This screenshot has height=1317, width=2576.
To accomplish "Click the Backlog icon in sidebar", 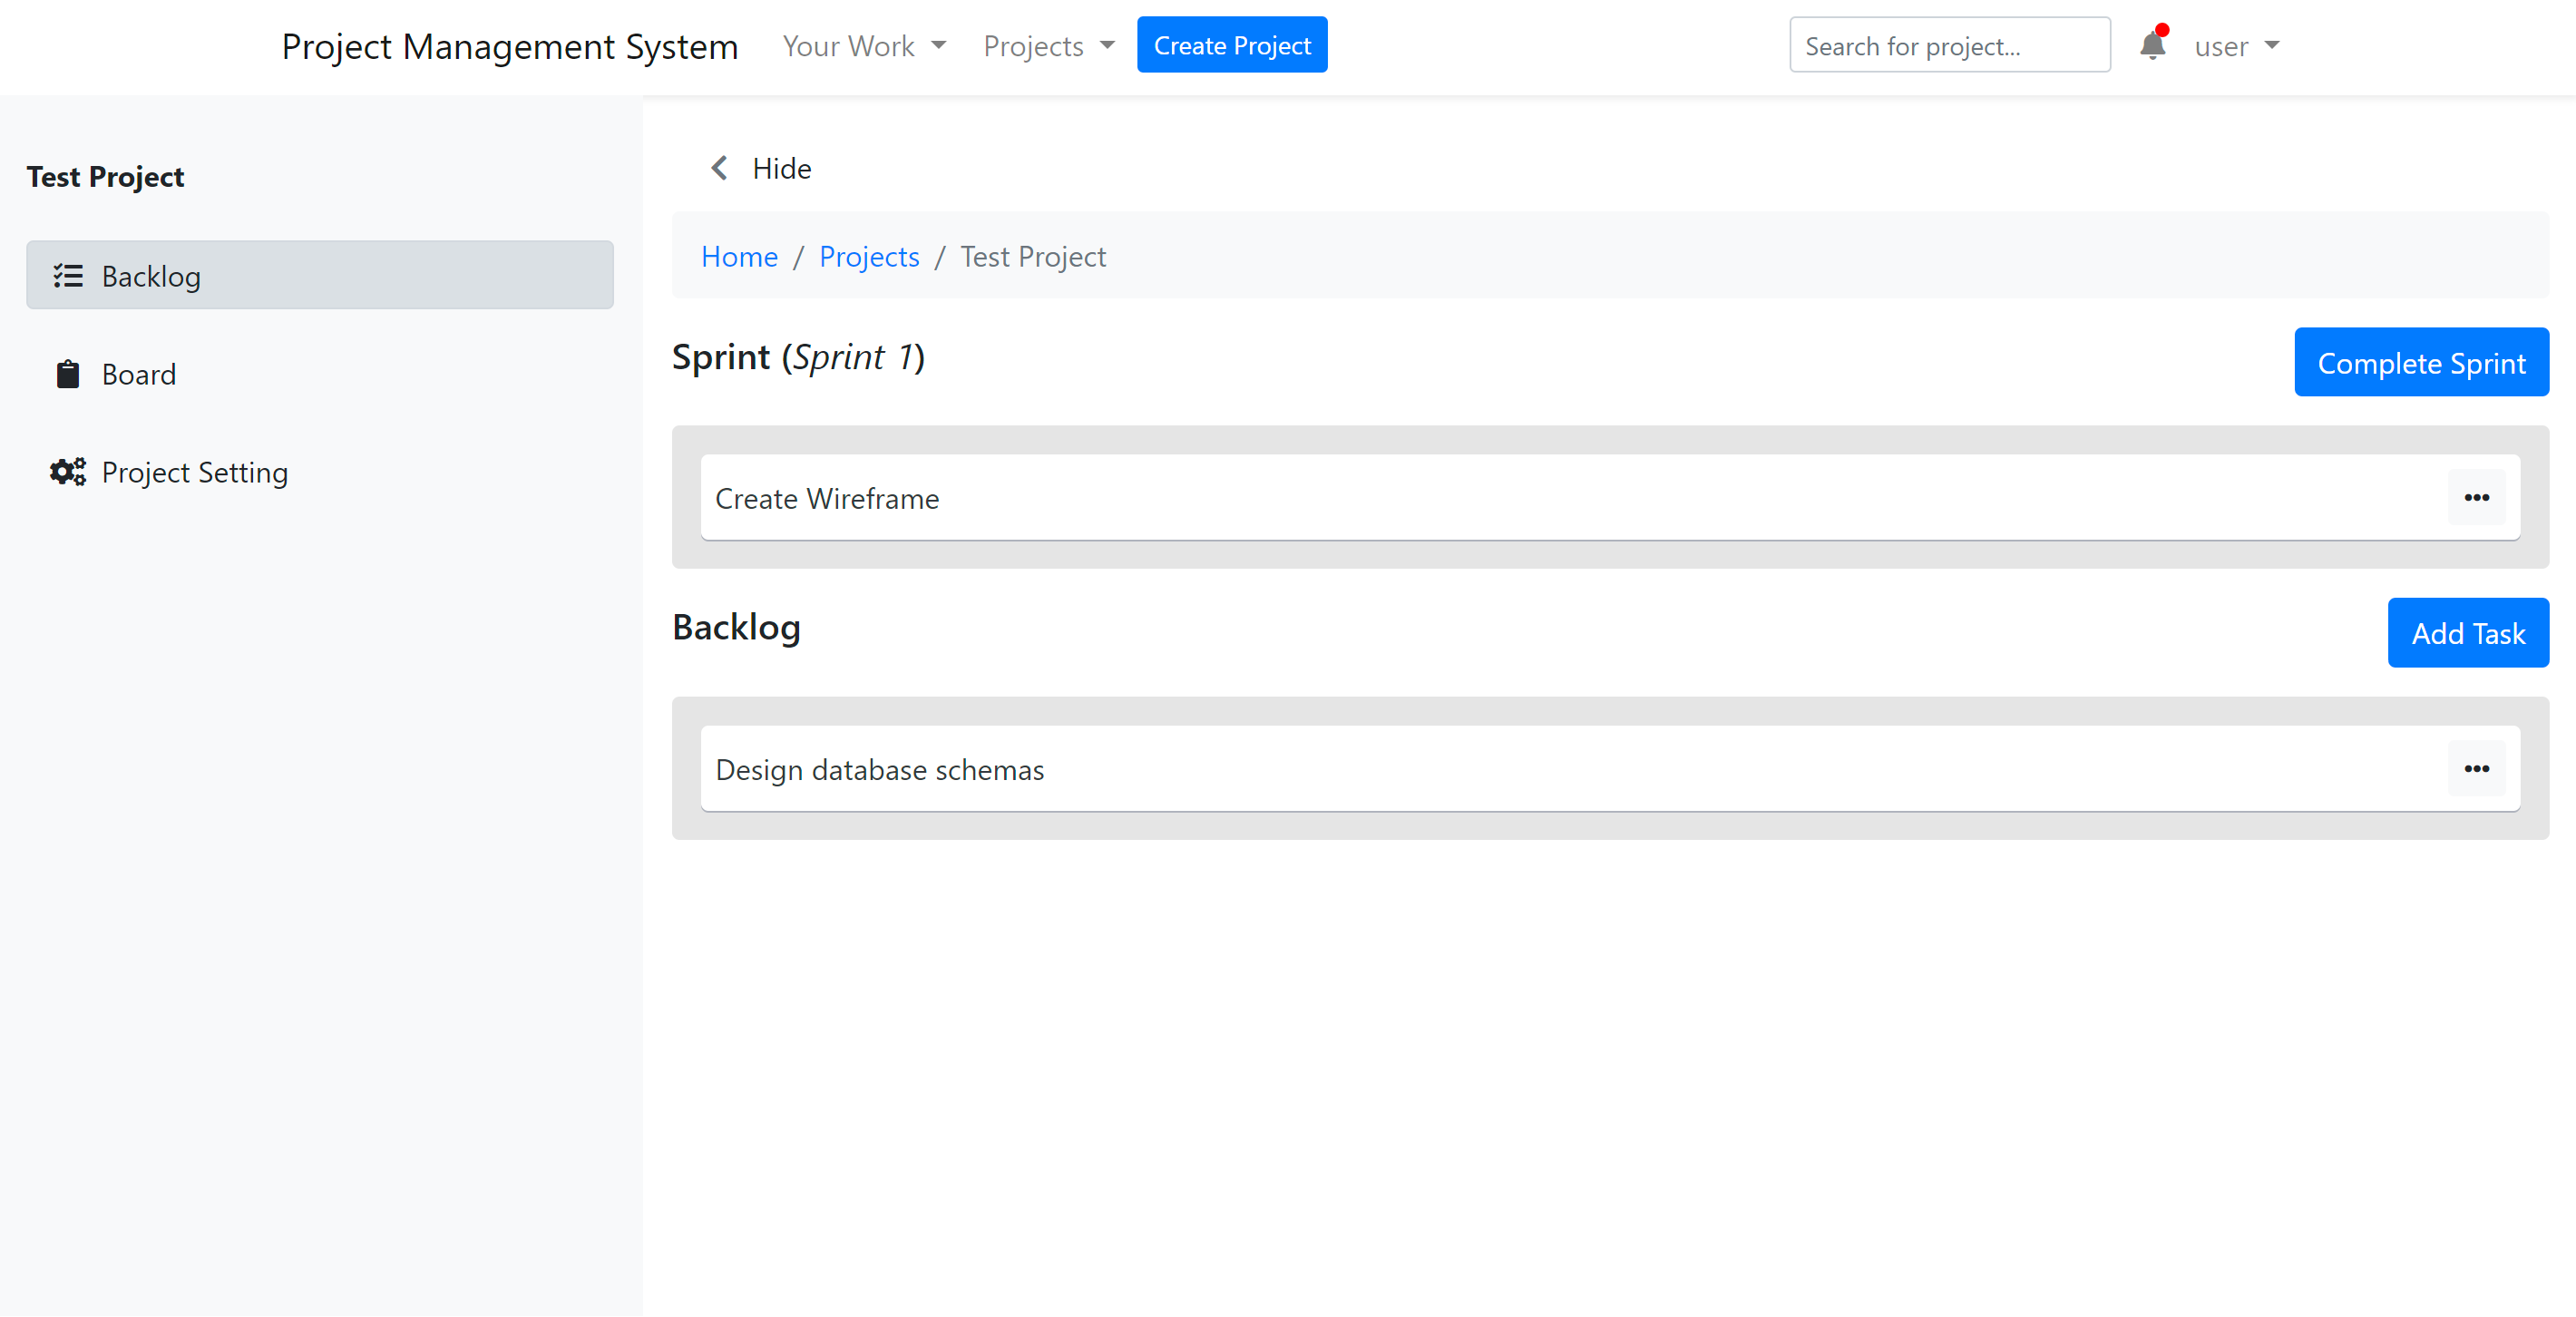I will pos(65,274).
